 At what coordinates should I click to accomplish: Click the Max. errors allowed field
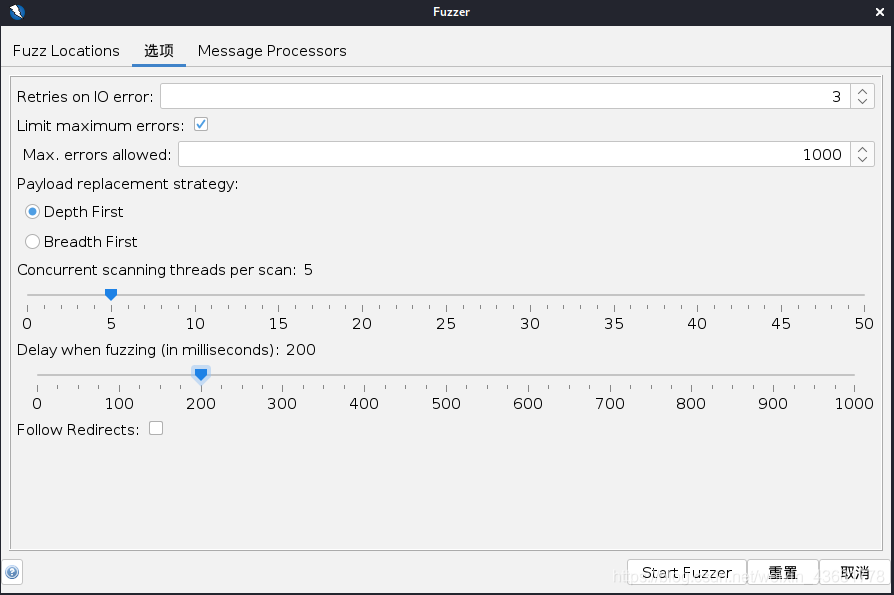click(514, 154)
